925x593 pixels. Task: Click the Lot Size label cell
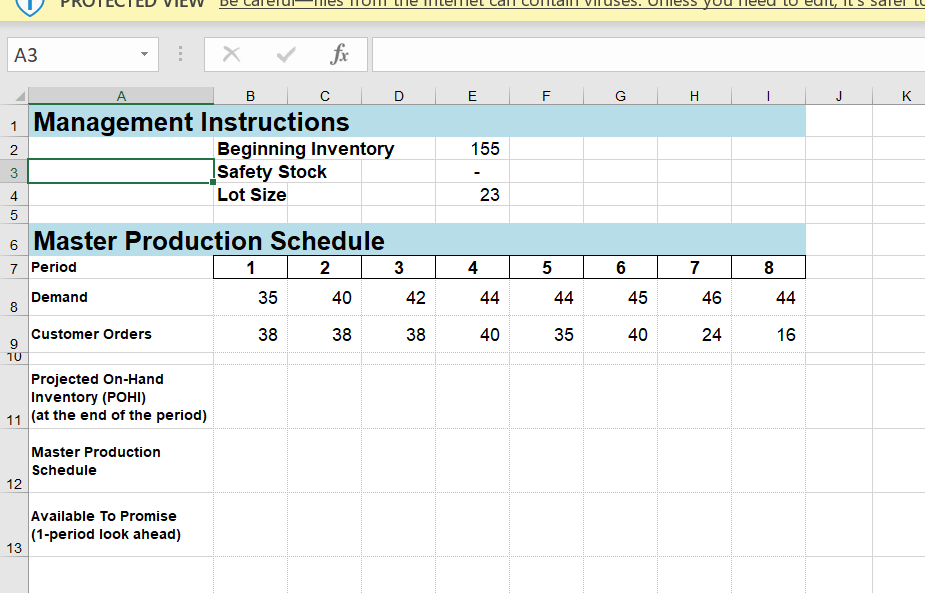(x=252, y=195)
